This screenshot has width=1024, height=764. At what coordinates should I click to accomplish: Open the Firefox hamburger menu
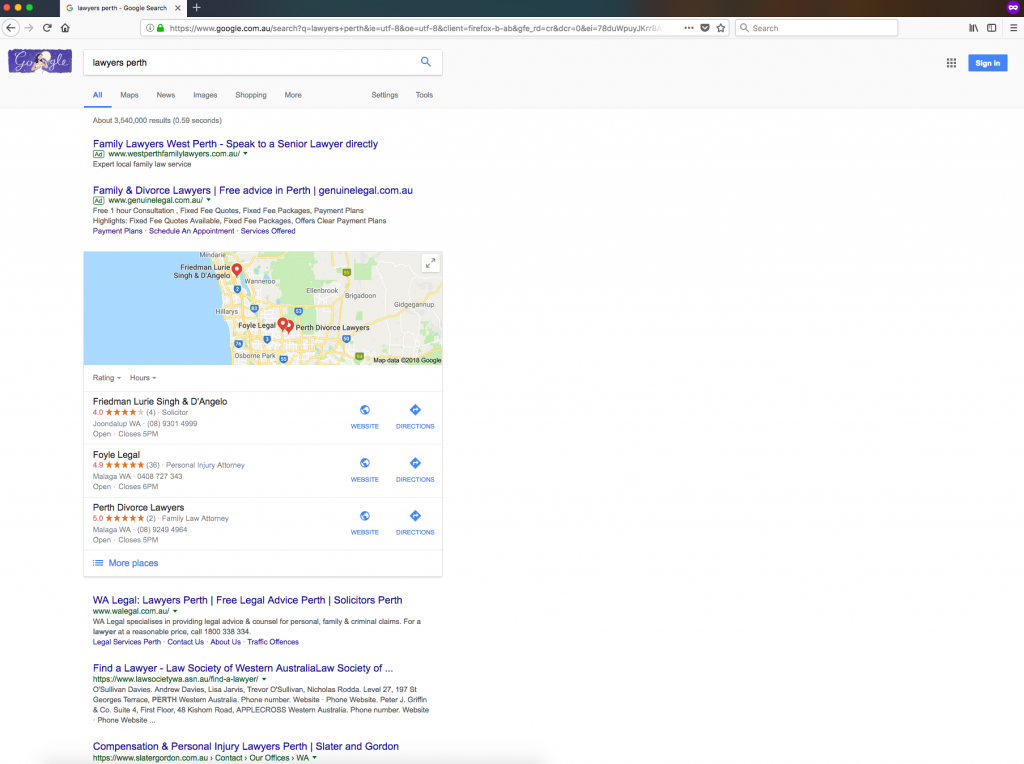1014,28
